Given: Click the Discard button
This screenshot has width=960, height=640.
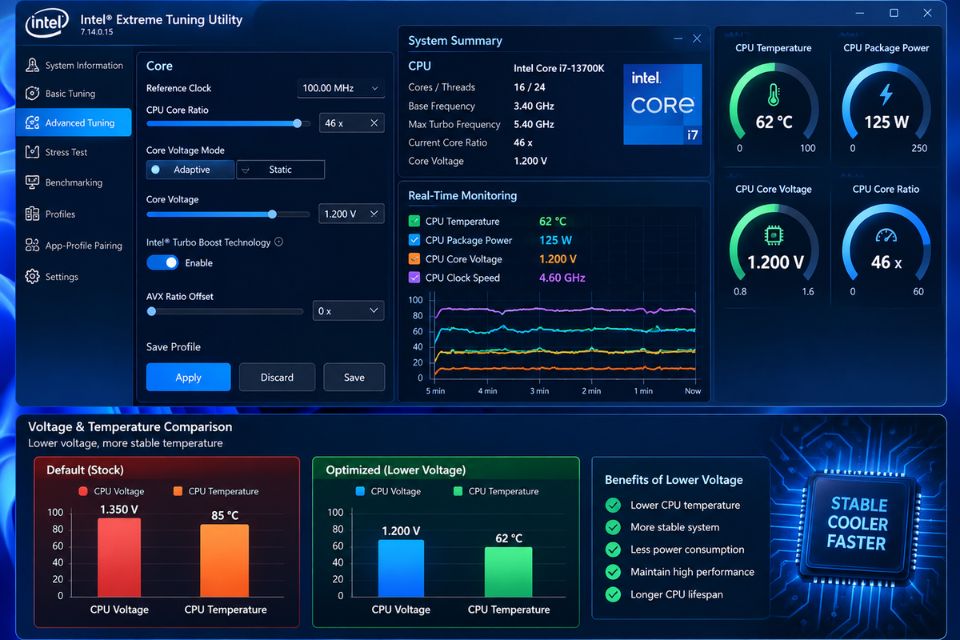Looking at the screenshot, I should pyautogui.click(x=277, y=377).
